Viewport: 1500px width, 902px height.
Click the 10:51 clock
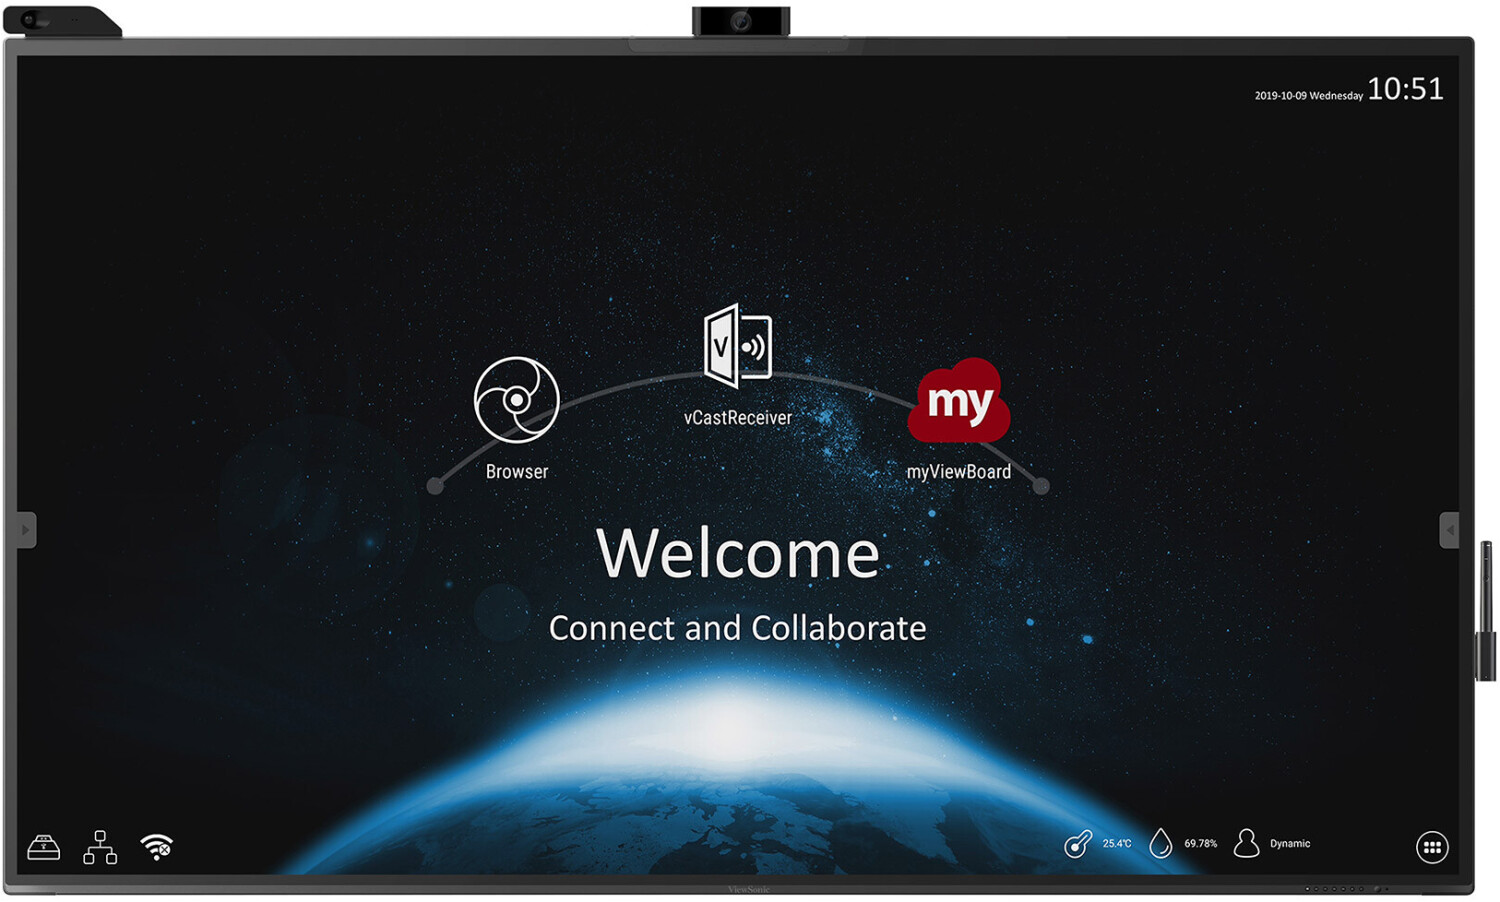coord(1405,89)
